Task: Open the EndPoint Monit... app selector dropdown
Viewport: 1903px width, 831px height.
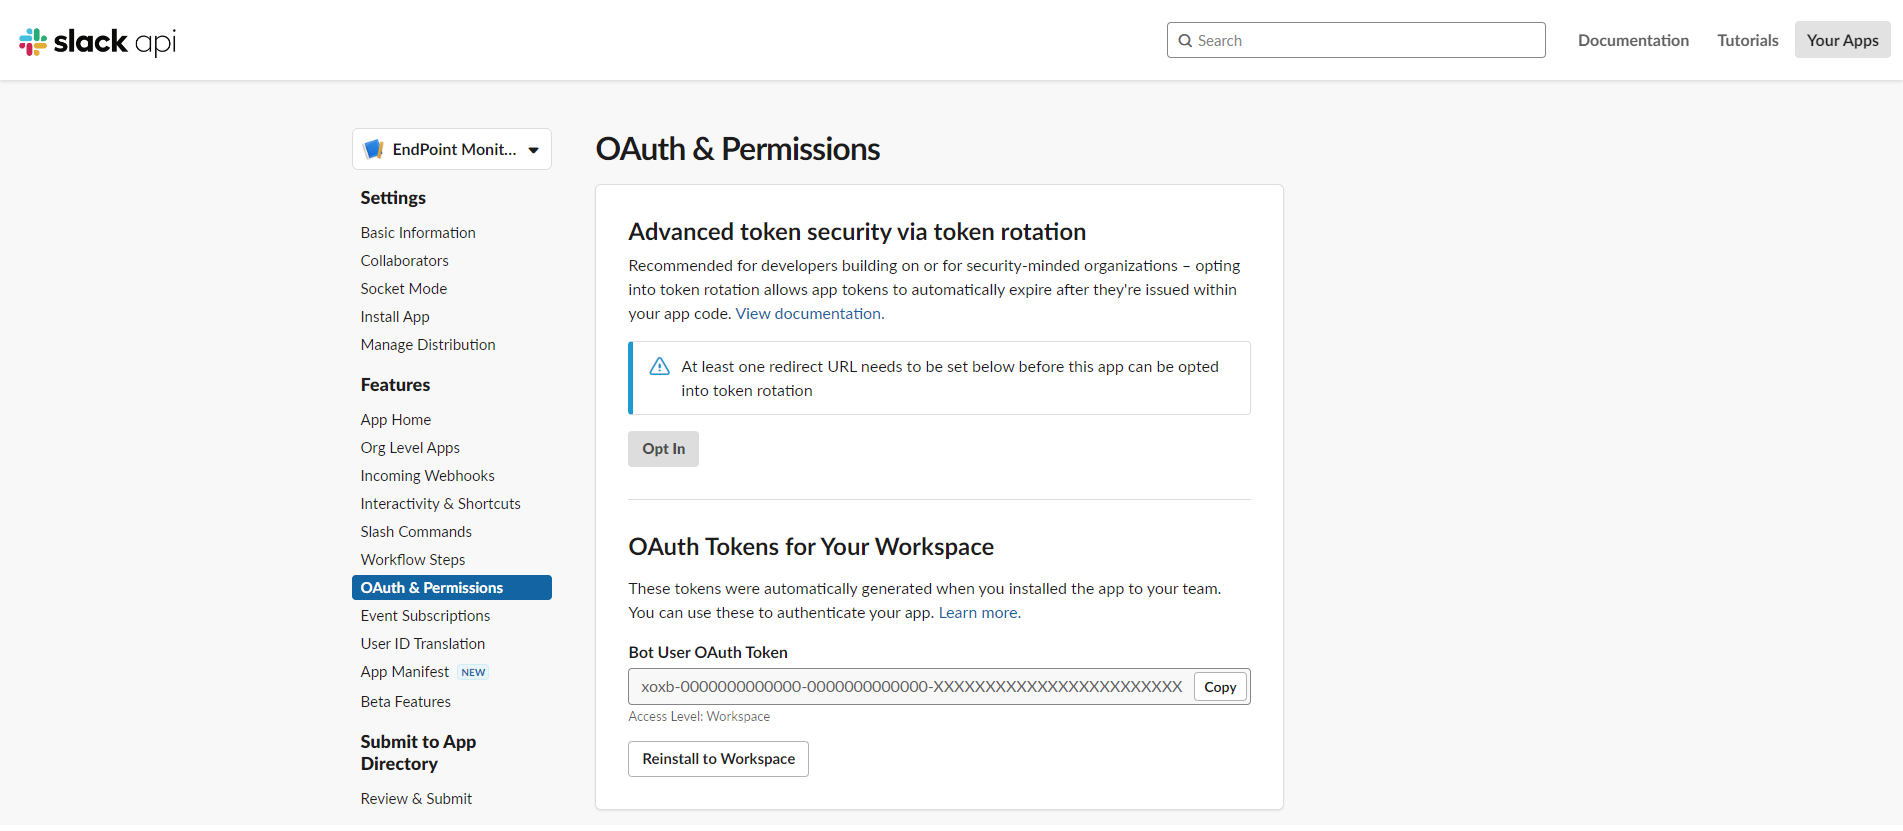Action: tap(452, 149)
